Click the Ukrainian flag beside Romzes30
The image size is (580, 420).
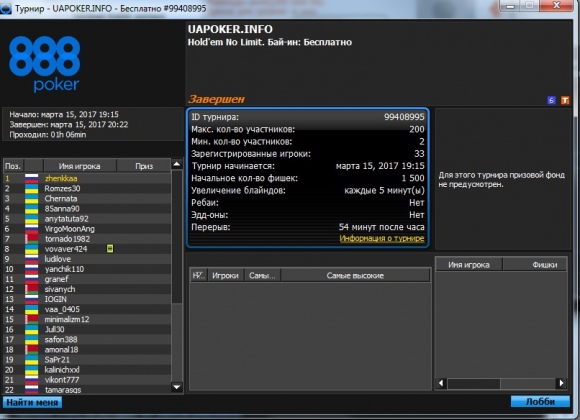[x=31, y=188]
